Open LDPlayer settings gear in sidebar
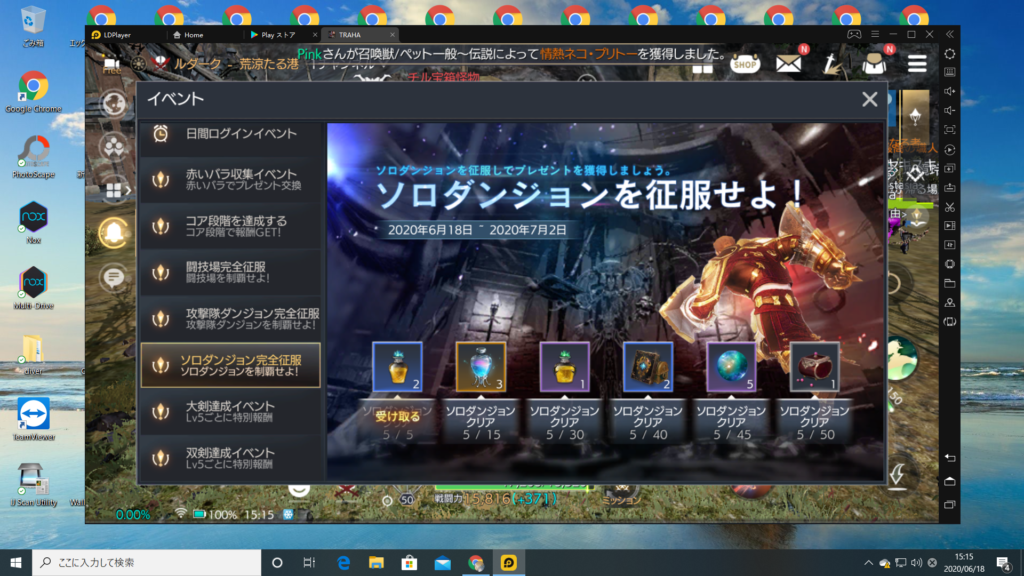Viewport: 1024px width, 576px height. (950, 54)
